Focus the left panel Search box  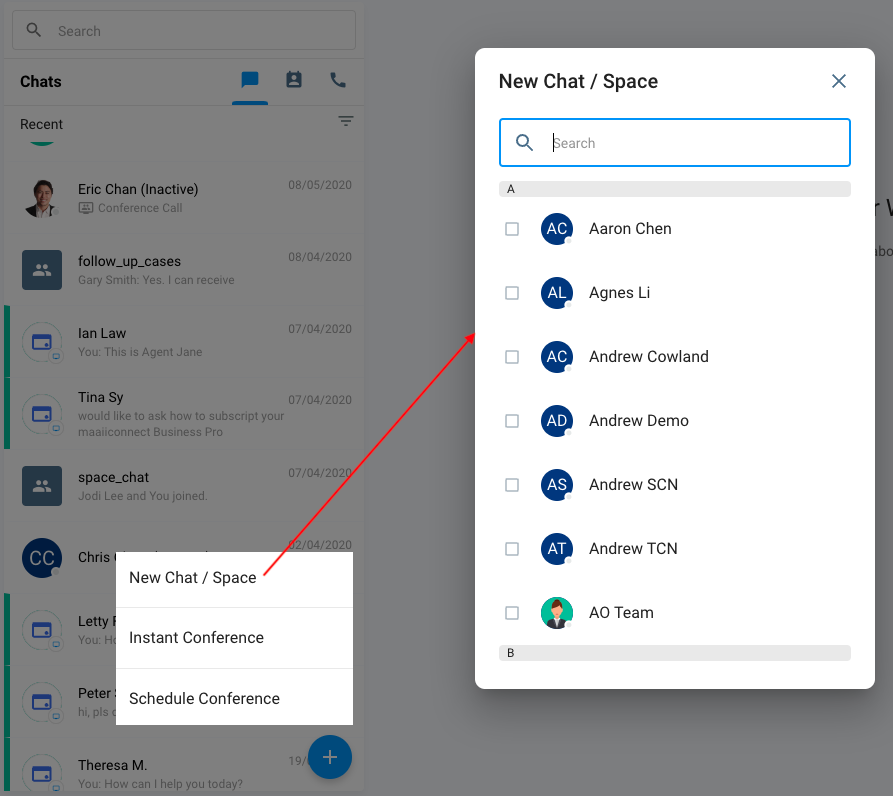[184, 30]
